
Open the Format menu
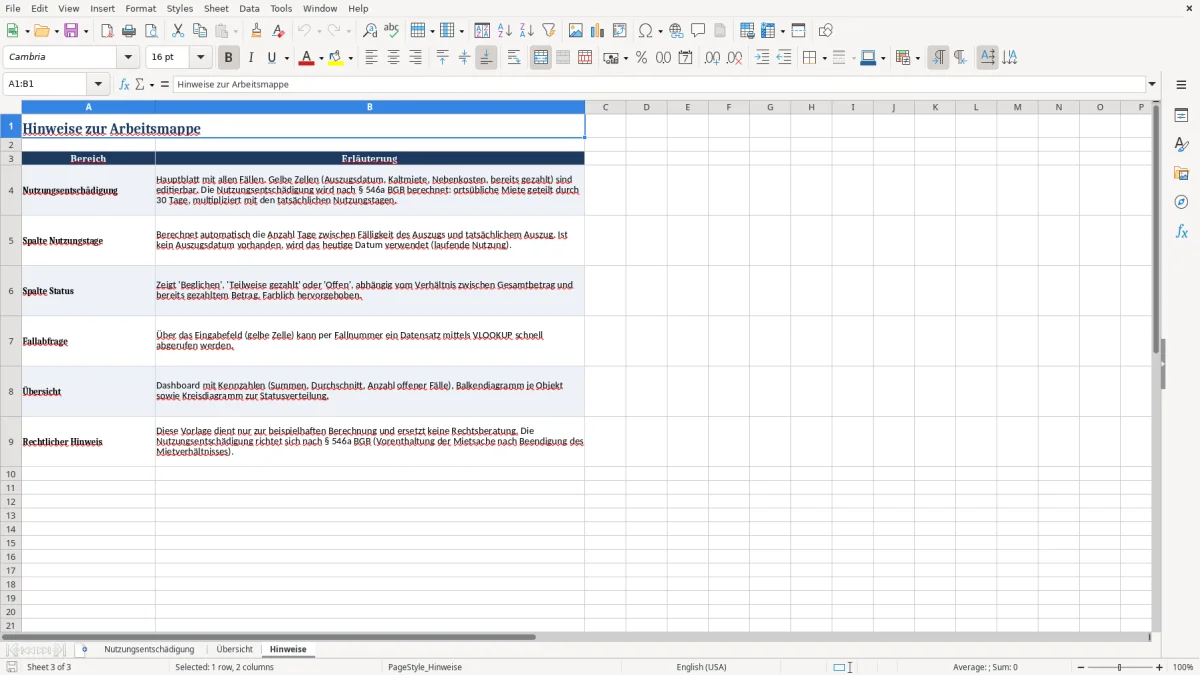(141, 8)
